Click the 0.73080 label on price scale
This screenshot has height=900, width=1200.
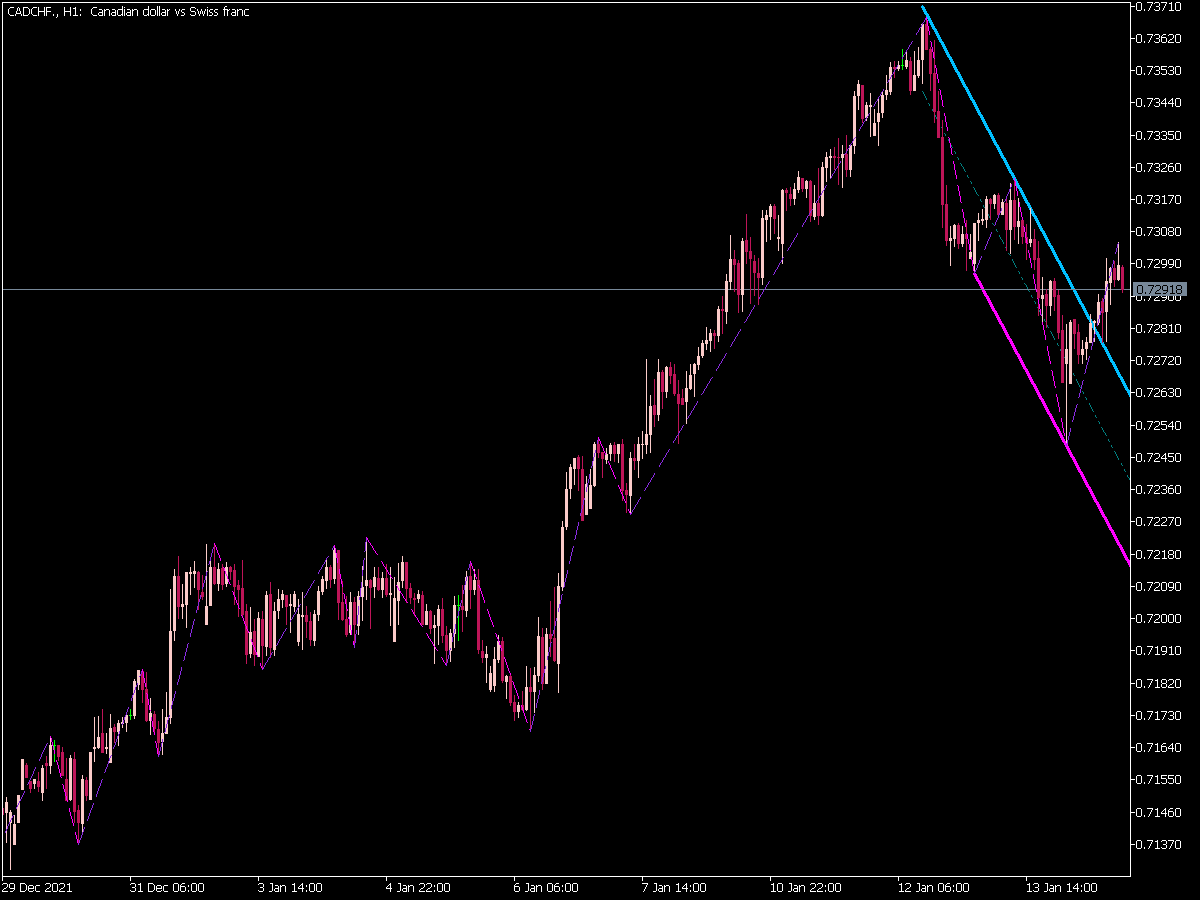tap(1160, 232)
